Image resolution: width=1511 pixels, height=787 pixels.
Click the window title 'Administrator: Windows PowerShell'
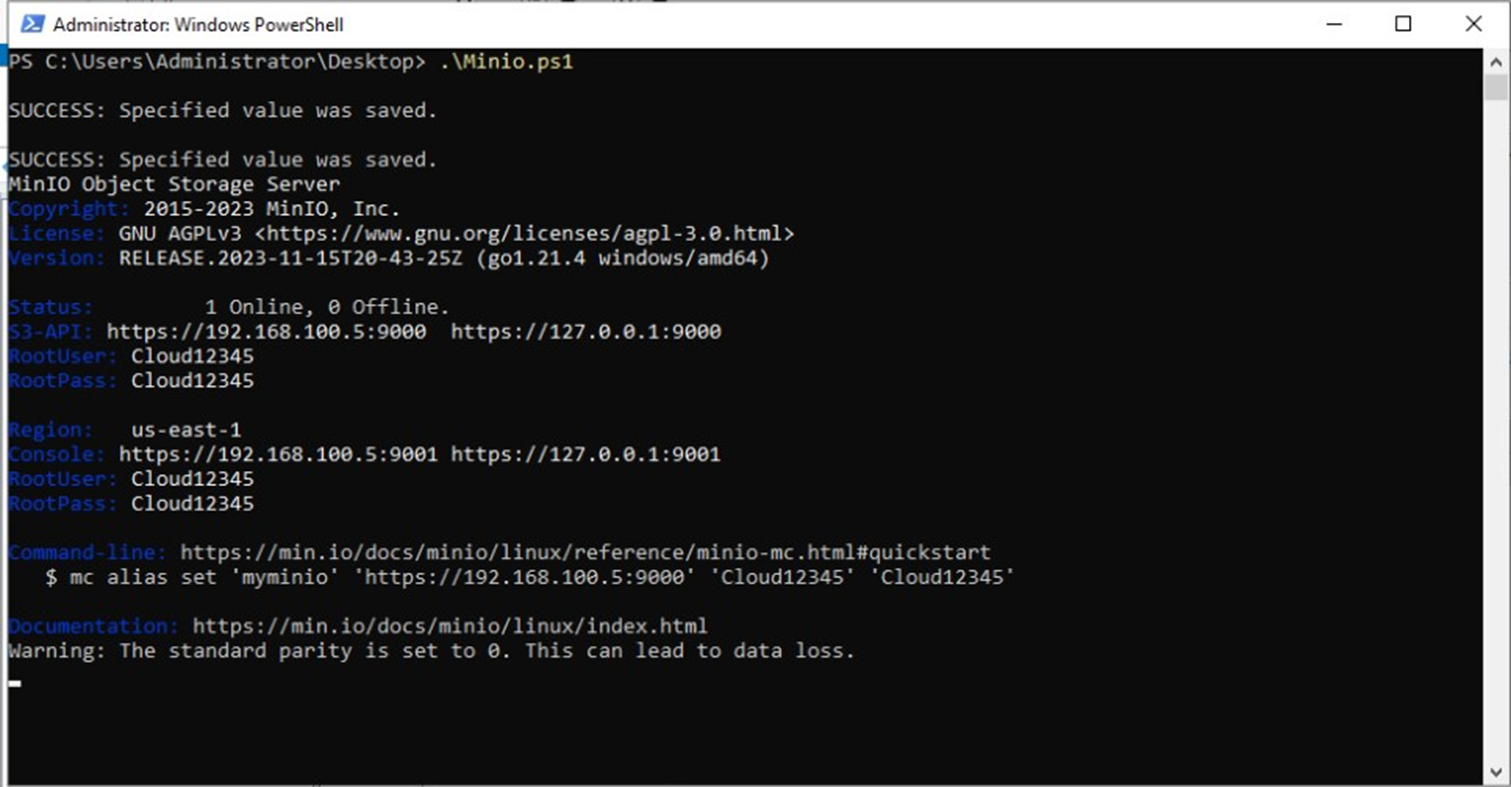(x=198, y=24)
